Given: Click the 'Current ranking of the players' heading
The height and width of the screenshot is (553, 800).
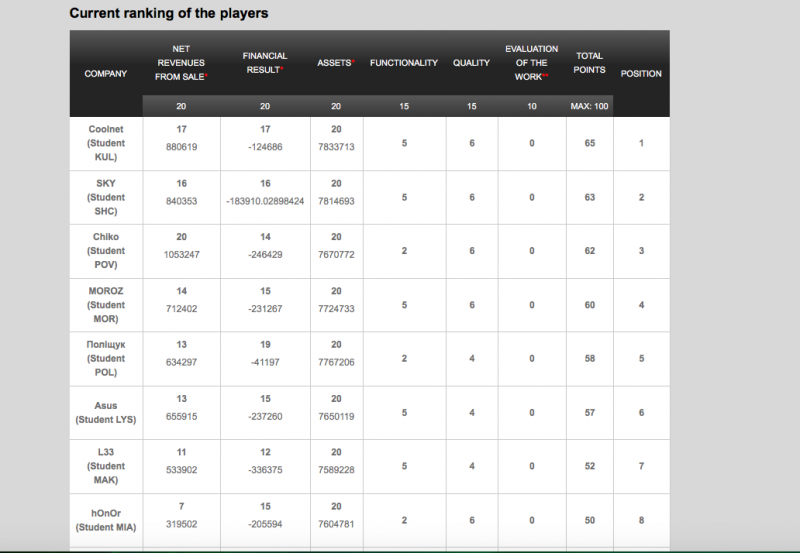Looking at the screenshot, I should point(168,14).
